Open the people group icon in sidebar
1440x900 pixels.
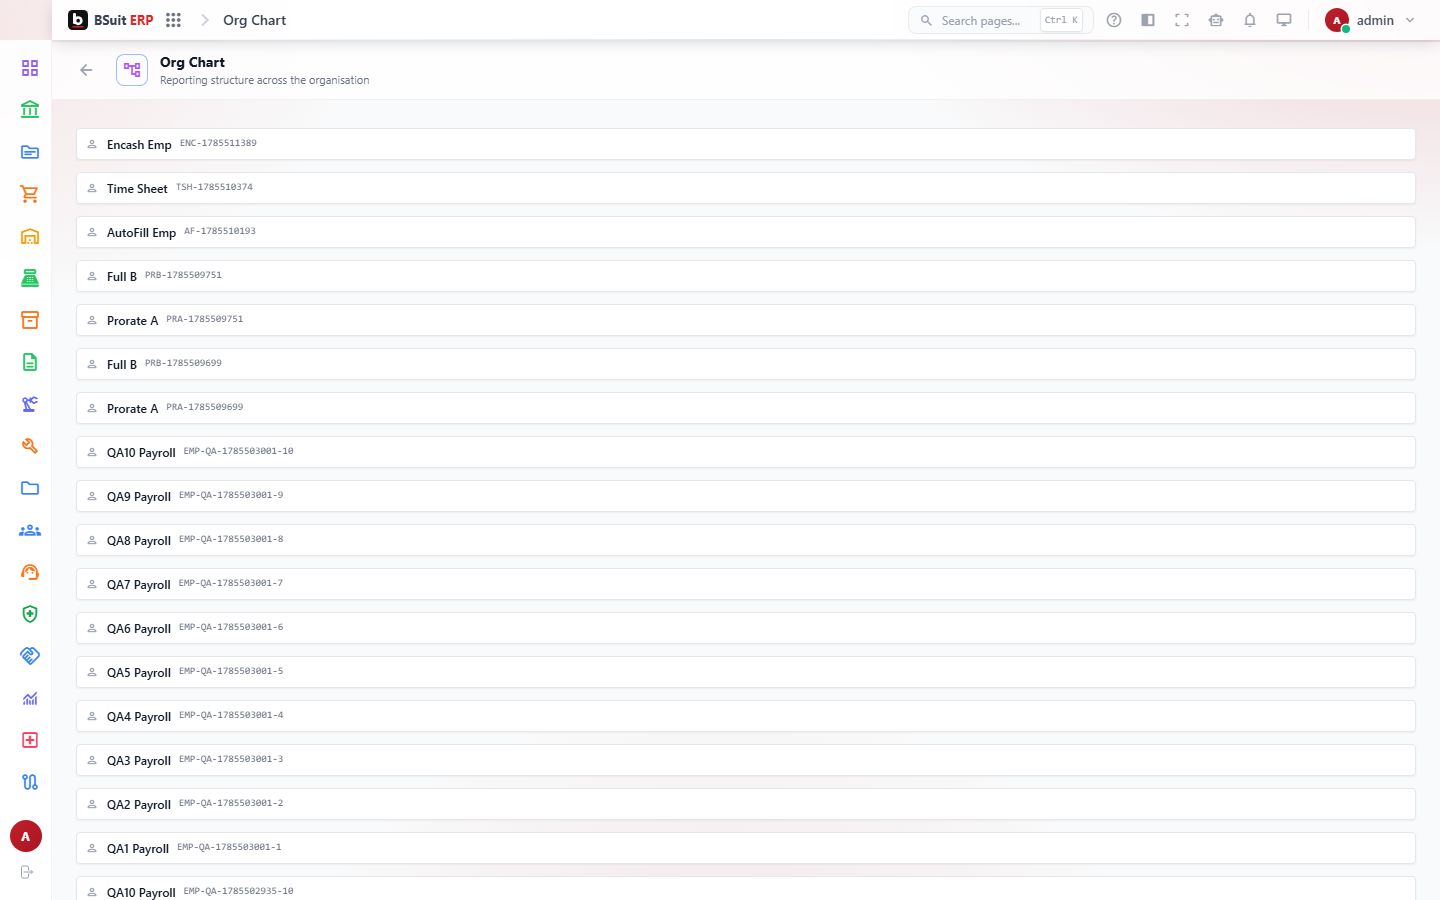point(30,530)
